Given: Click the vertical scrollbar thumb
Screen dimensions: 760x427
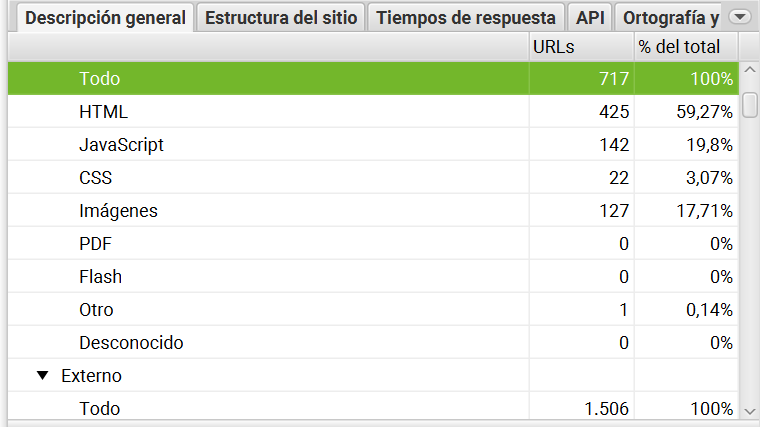Looking at the screenshot, I should point(750,105).
